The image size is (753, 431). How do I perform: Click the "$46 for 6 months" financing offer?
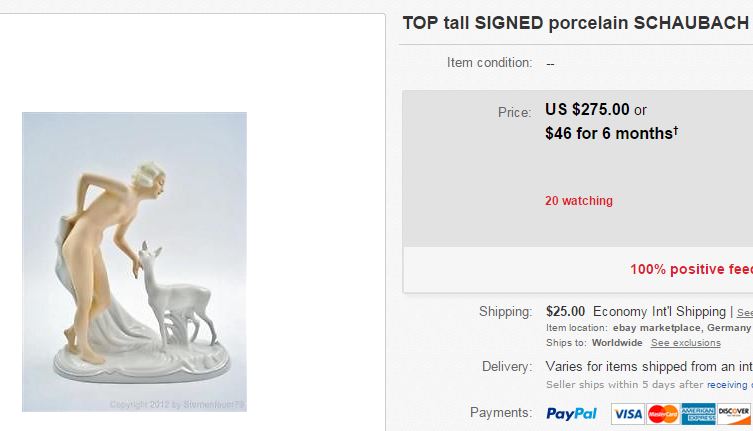click(611, 133)
